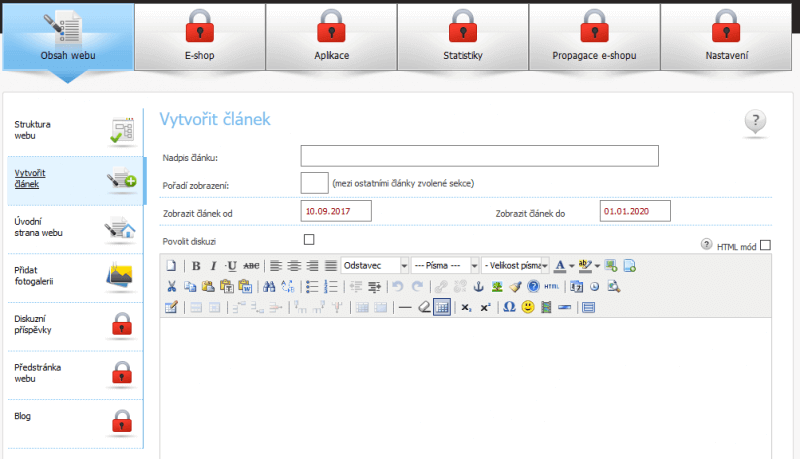Click the new document icon in the editor

click(171, 266)
